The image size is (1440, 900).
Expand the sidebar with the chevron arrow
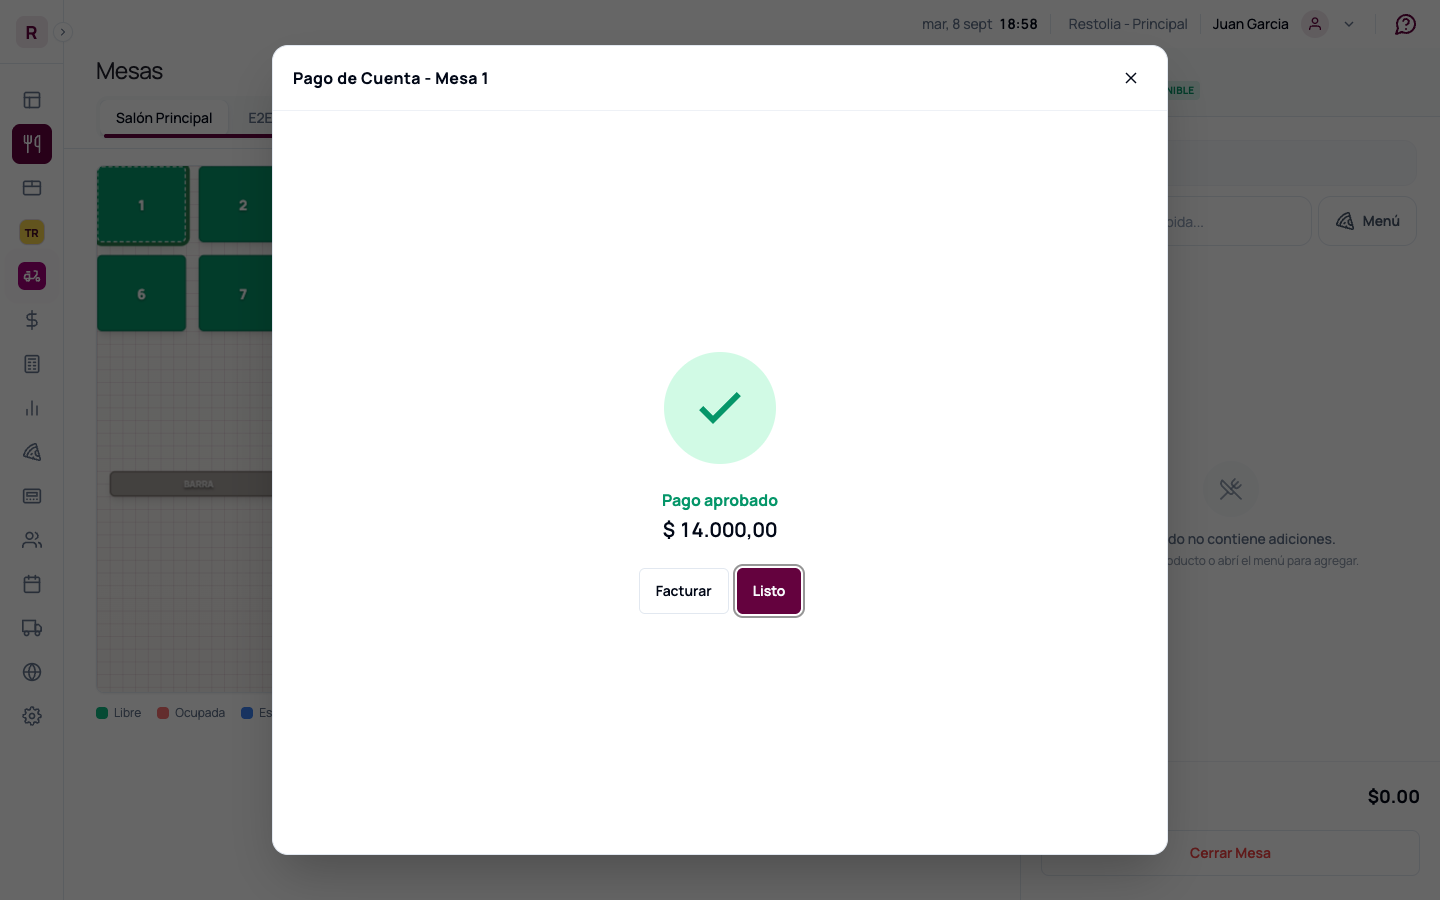coord(63,32)
